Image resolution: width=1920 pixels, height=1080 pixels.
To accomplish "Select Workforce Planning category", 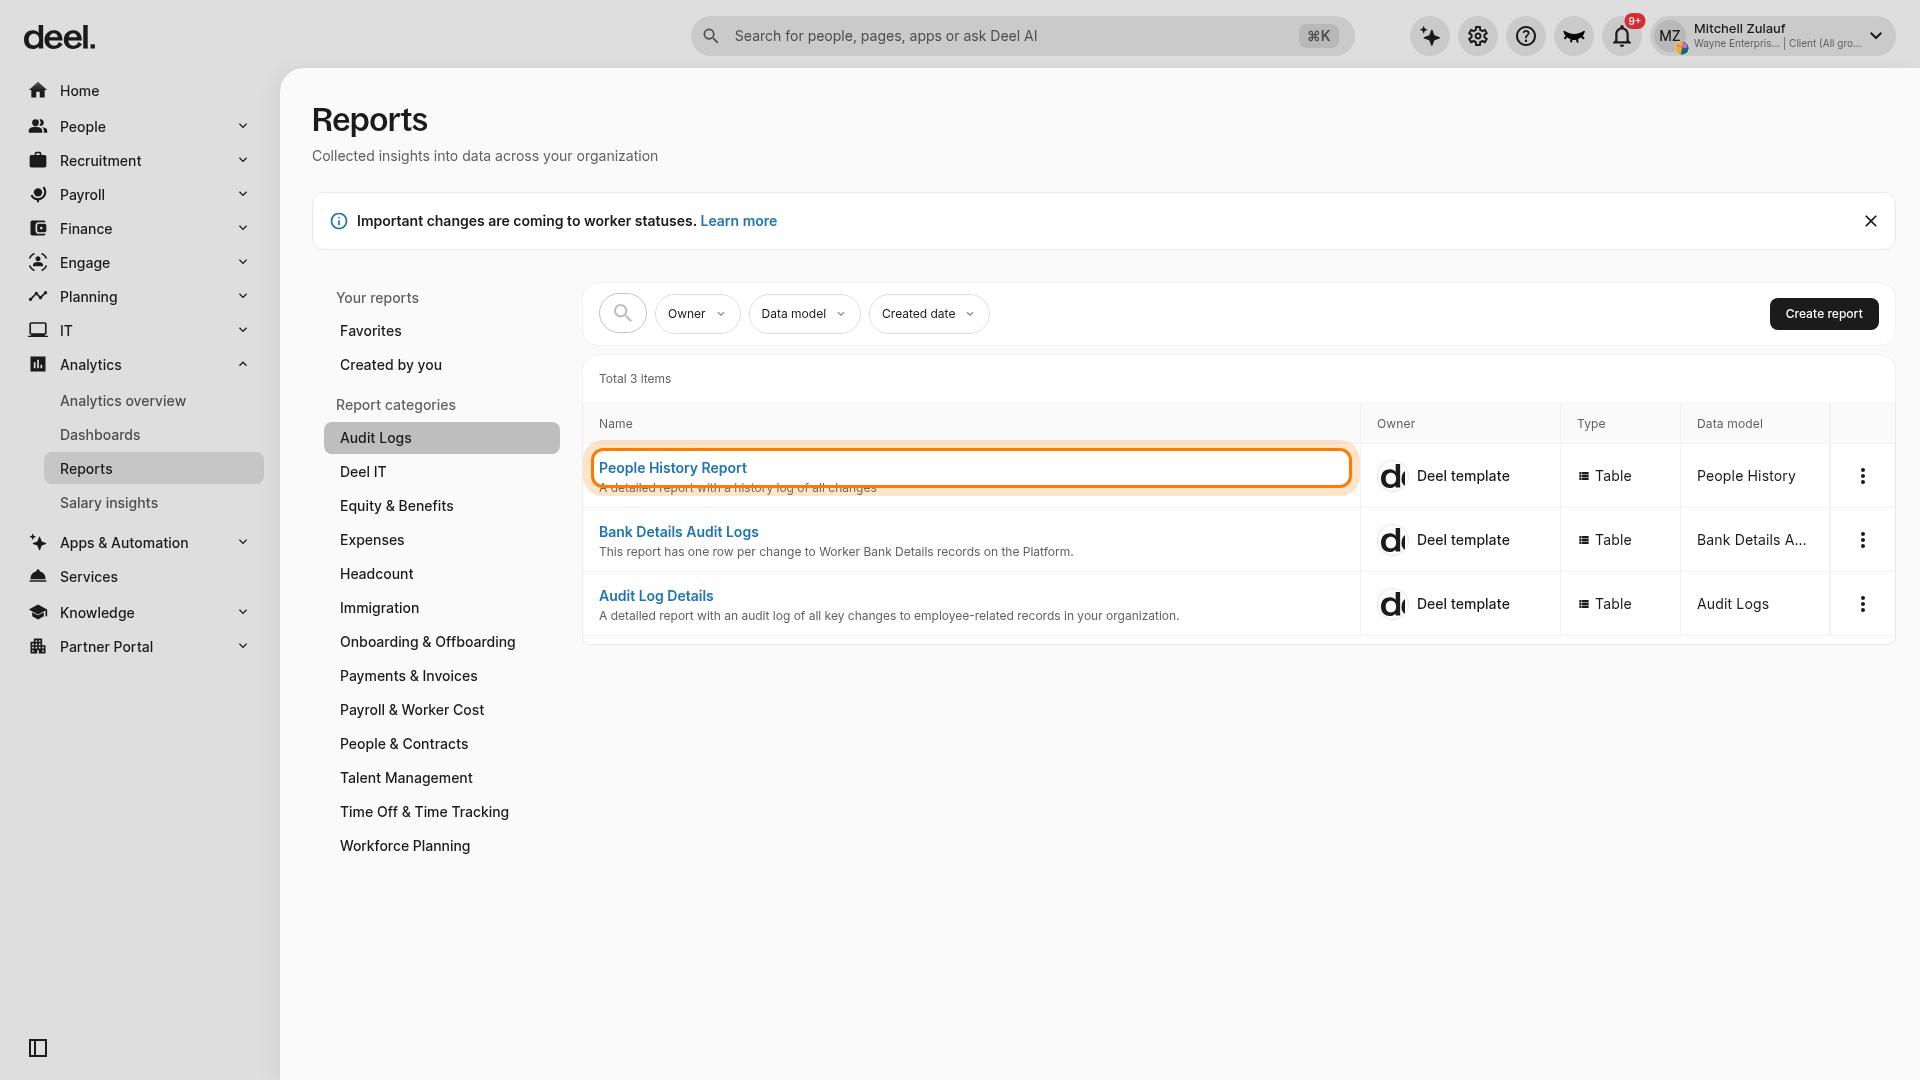I will [x=441, y=846].
